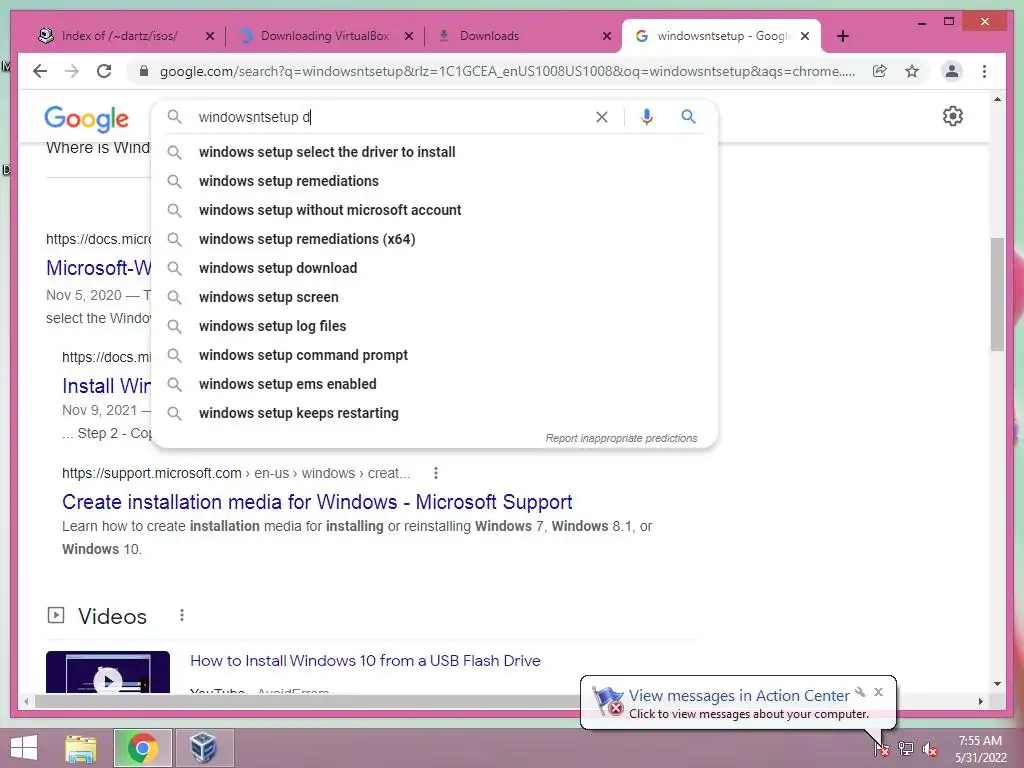Click the Action Center flag tray icon
The image size is (1024, 768).
point(881,748)
